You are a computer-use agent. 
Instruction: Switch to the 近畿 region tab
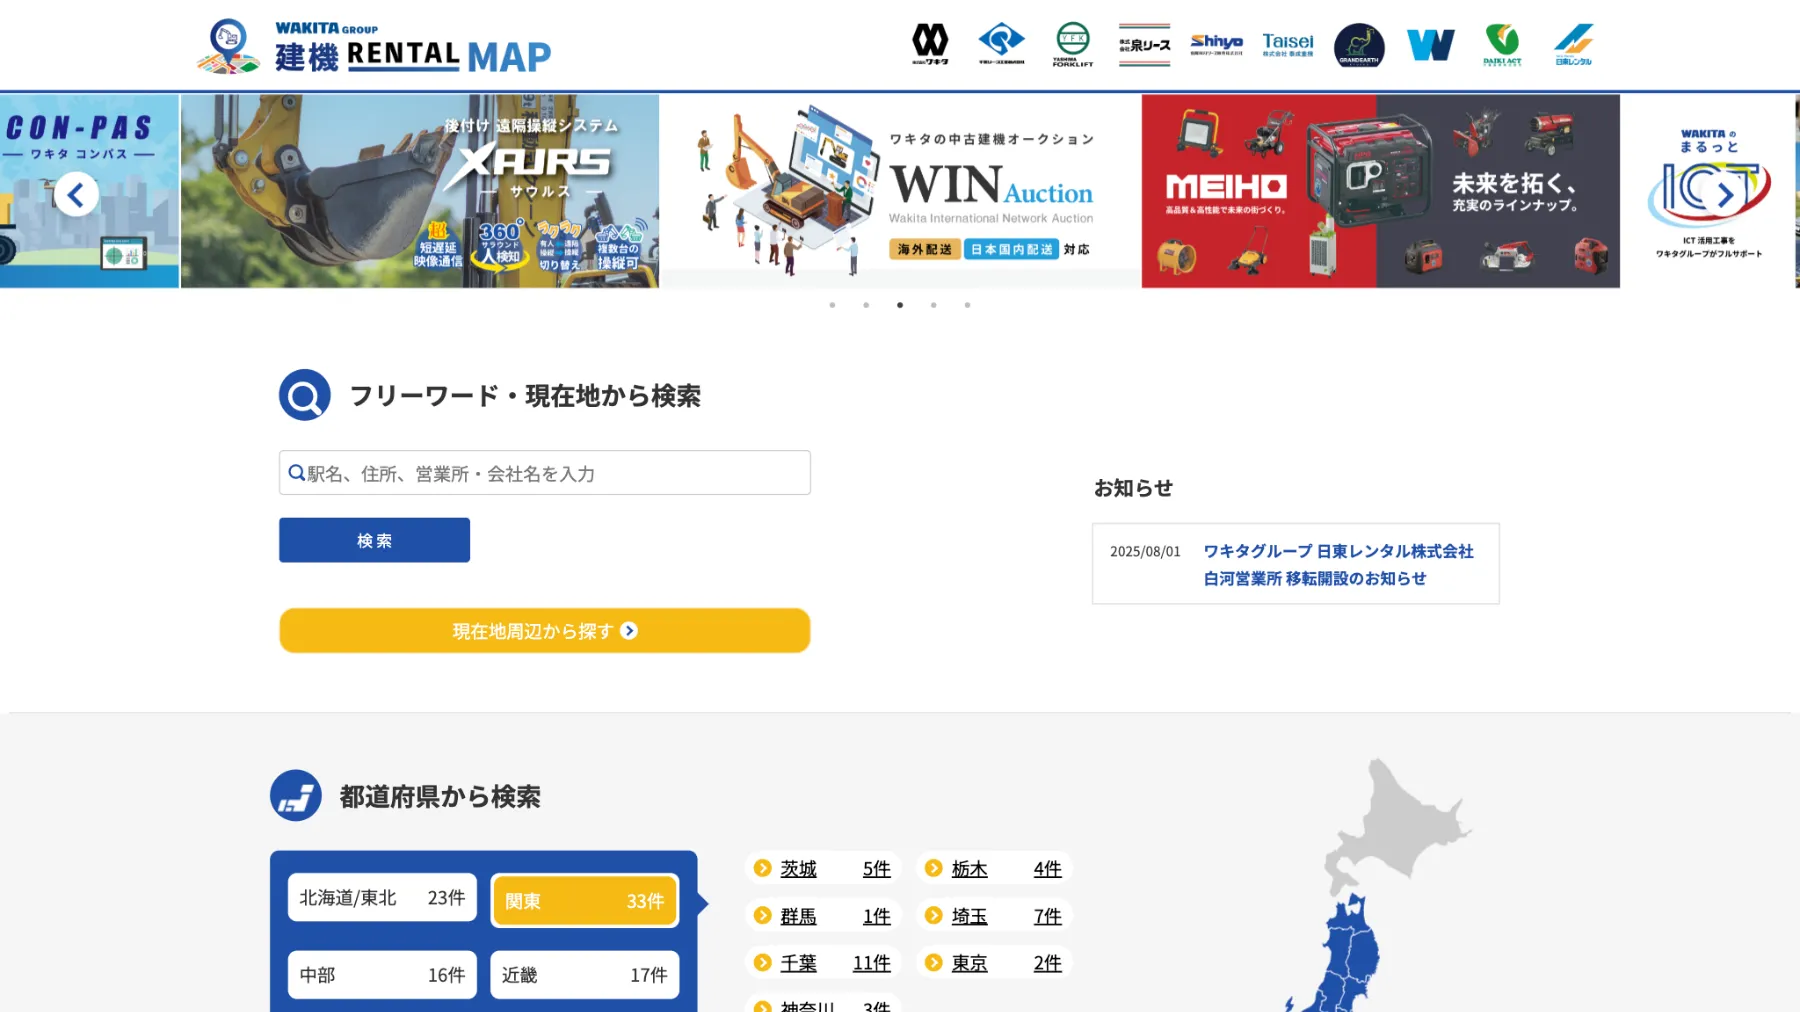point(585,975)
